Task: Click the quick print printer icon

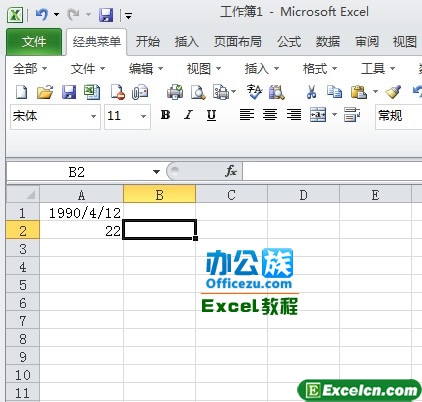Action: [175, 92]
